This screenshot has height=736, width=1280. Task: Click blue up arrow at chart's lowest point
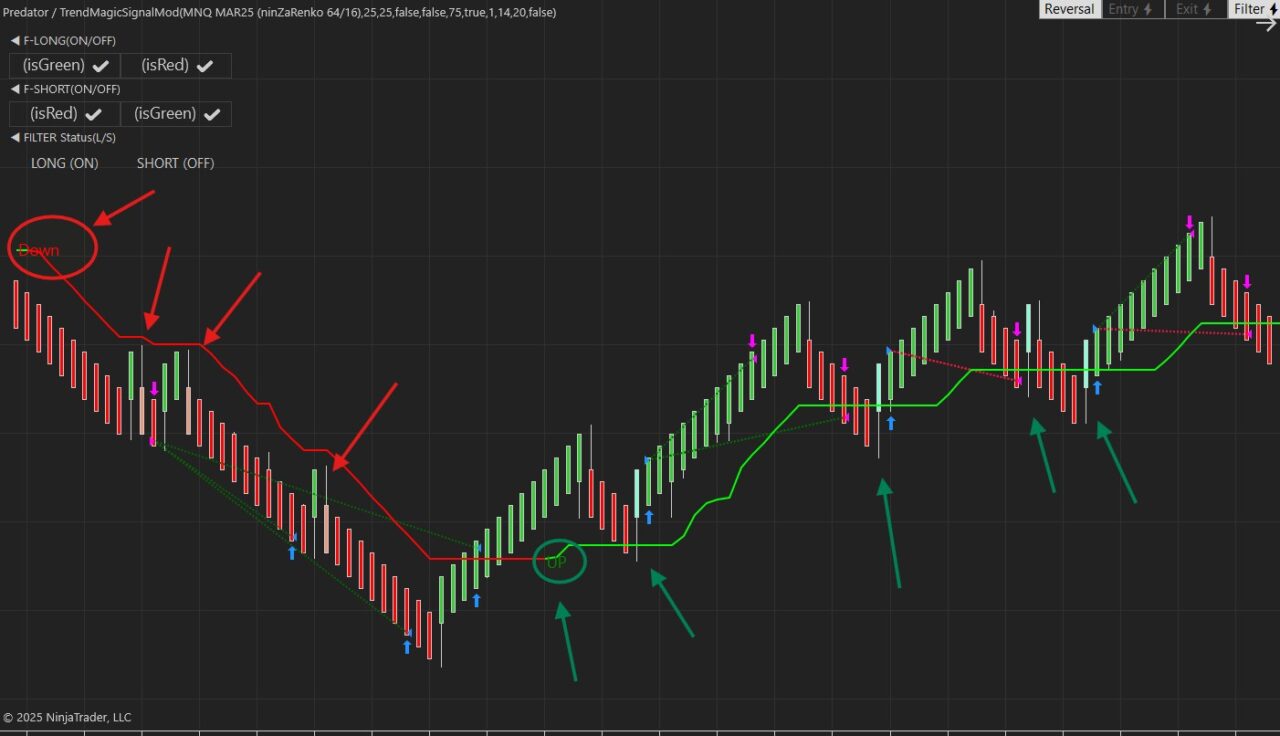point(407,647)
